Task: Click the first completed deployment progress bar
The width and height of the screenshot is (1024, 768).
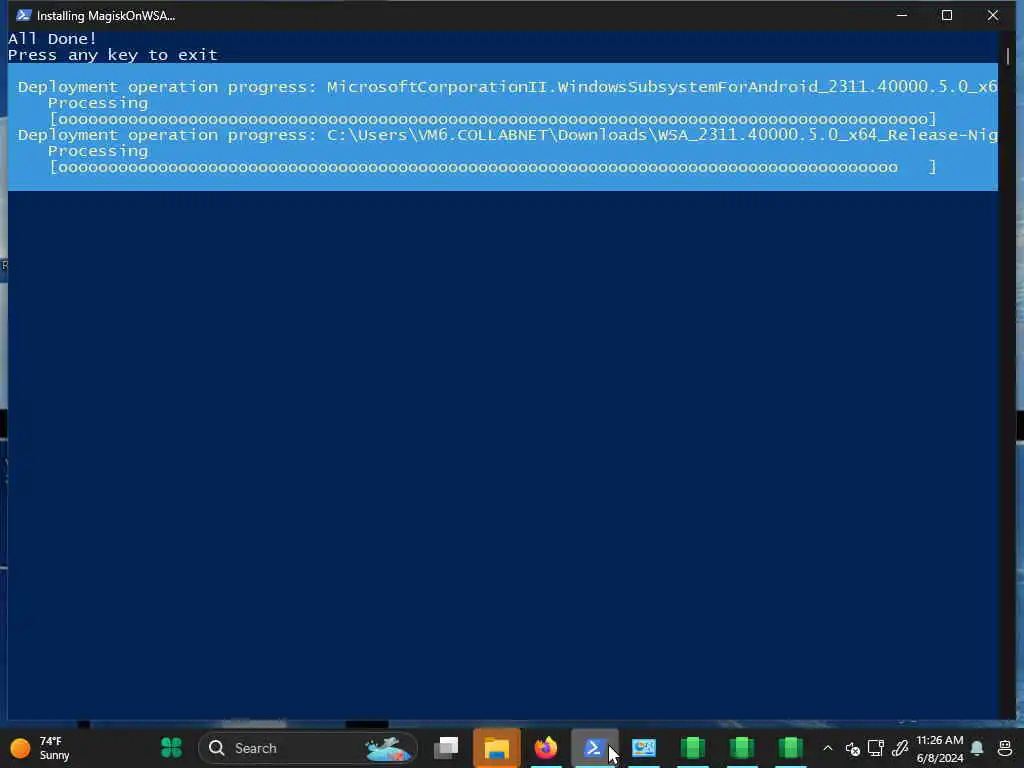Action: [493, 119]
